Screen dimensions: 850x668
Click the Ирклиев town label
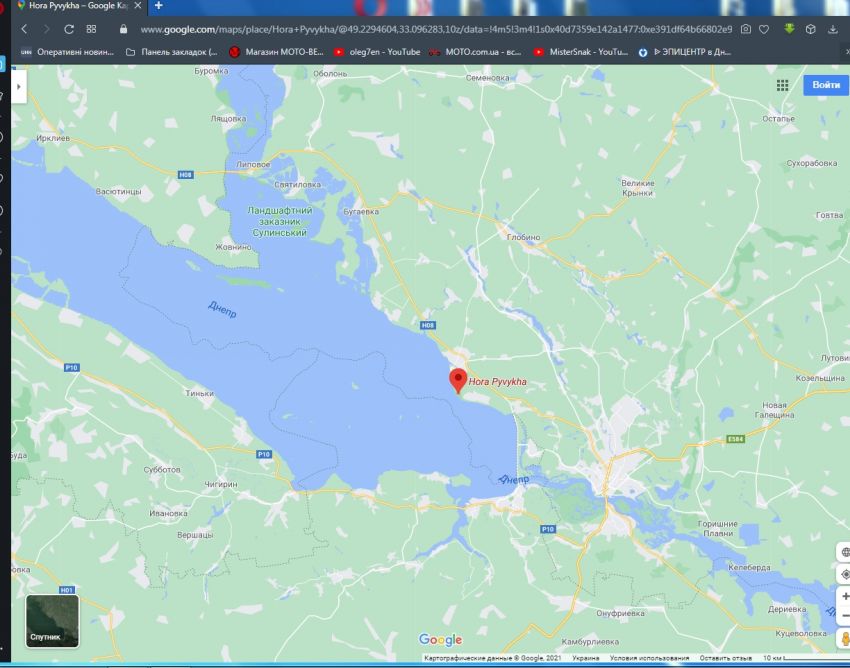53,138
